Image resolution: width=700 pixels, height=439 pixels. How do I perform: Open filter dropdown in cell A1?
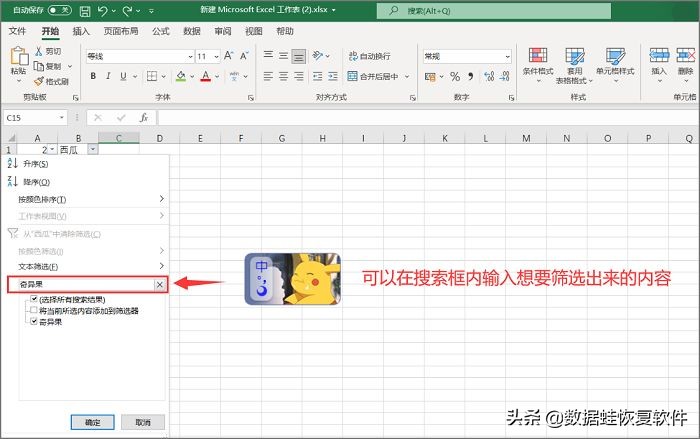tap(52, 149)
